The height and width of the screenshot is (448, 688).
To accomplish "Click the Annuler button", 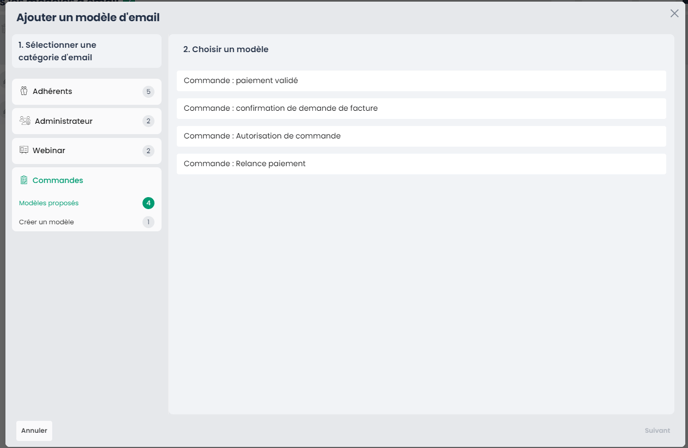I will click(x=34, y=430).
